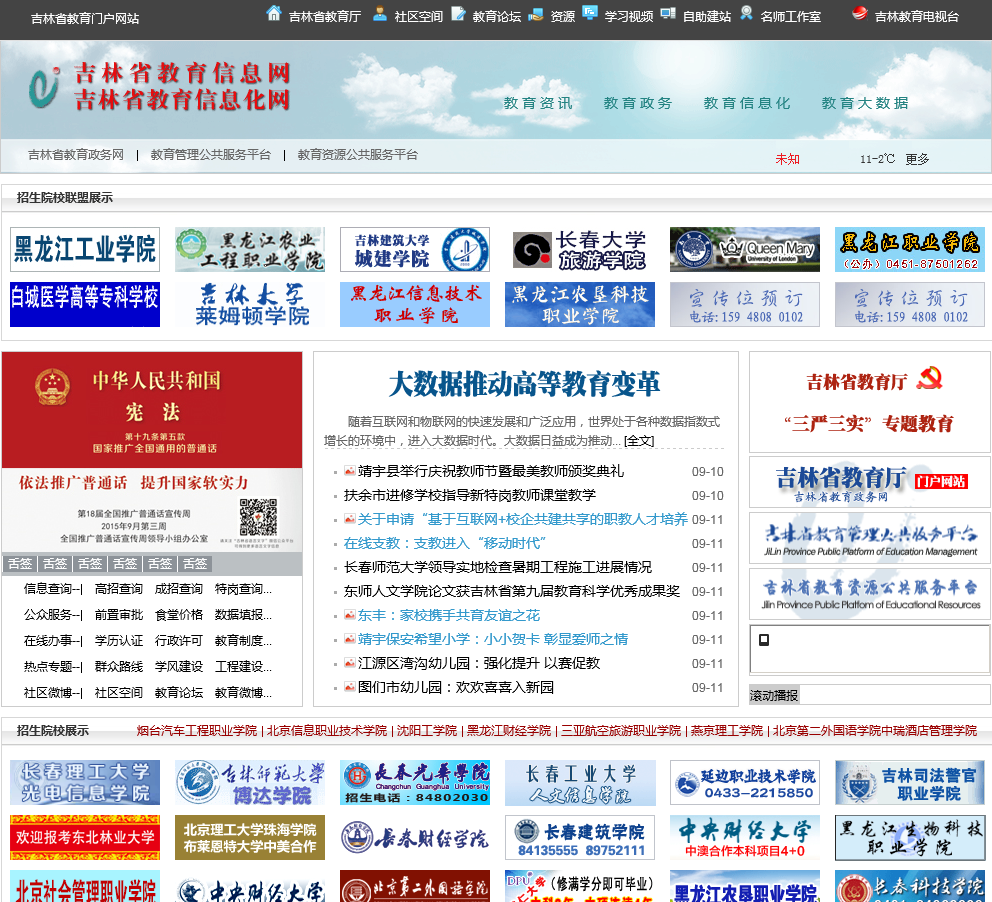Open the 黑龙江工业学院 banner
992x902 pixels.
85,249
